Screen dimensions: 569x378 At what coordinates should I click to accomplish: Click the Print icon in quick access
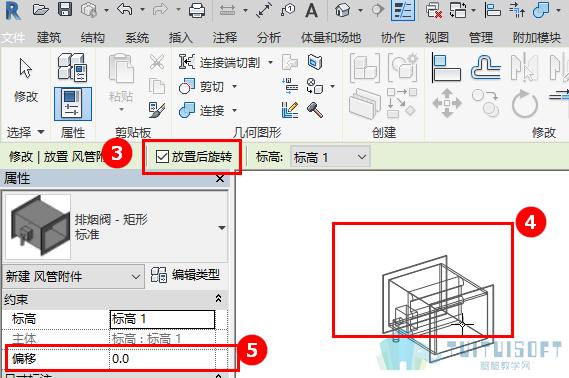pos(197,10)
